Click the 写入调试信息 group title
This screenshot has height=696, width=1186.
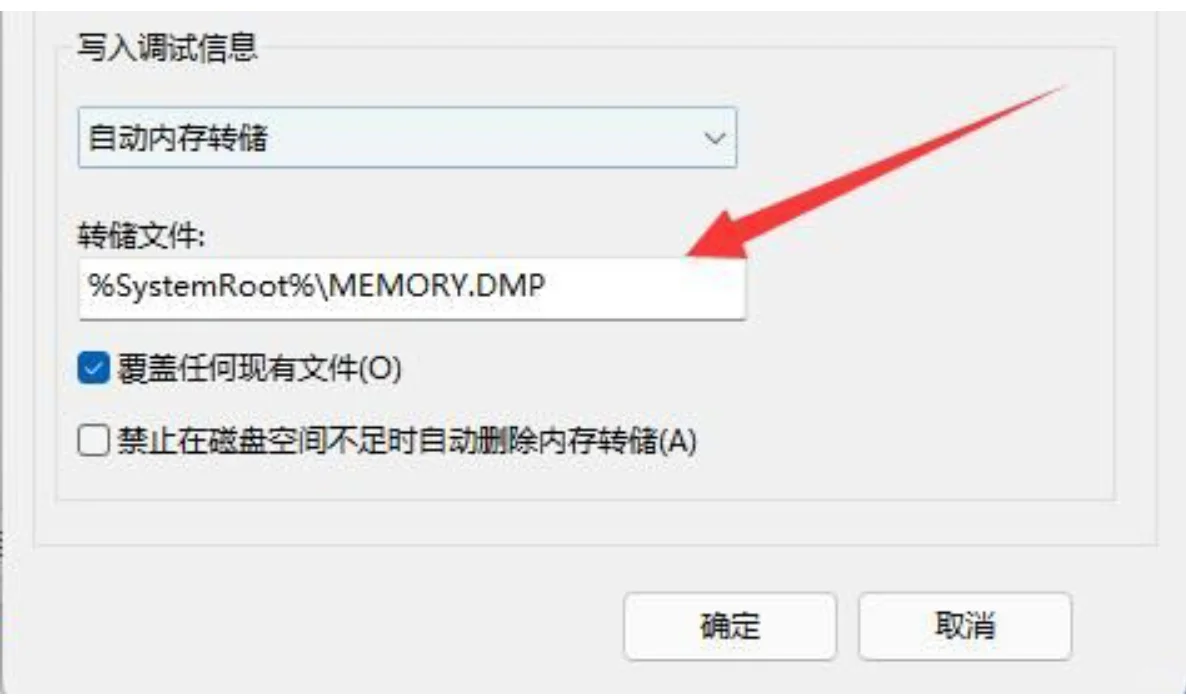coord(167,48)
